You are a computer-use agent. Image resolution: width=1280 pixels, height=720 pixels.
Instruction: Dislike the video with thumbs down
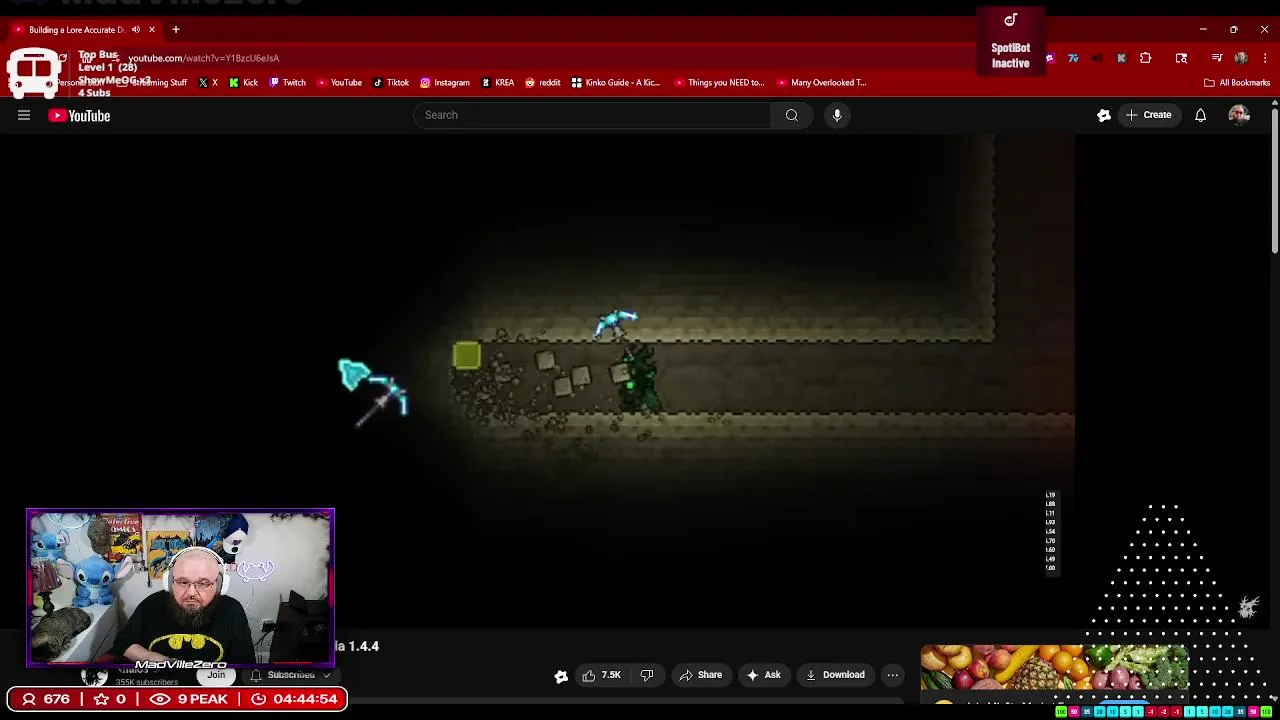tap(647, 675)
